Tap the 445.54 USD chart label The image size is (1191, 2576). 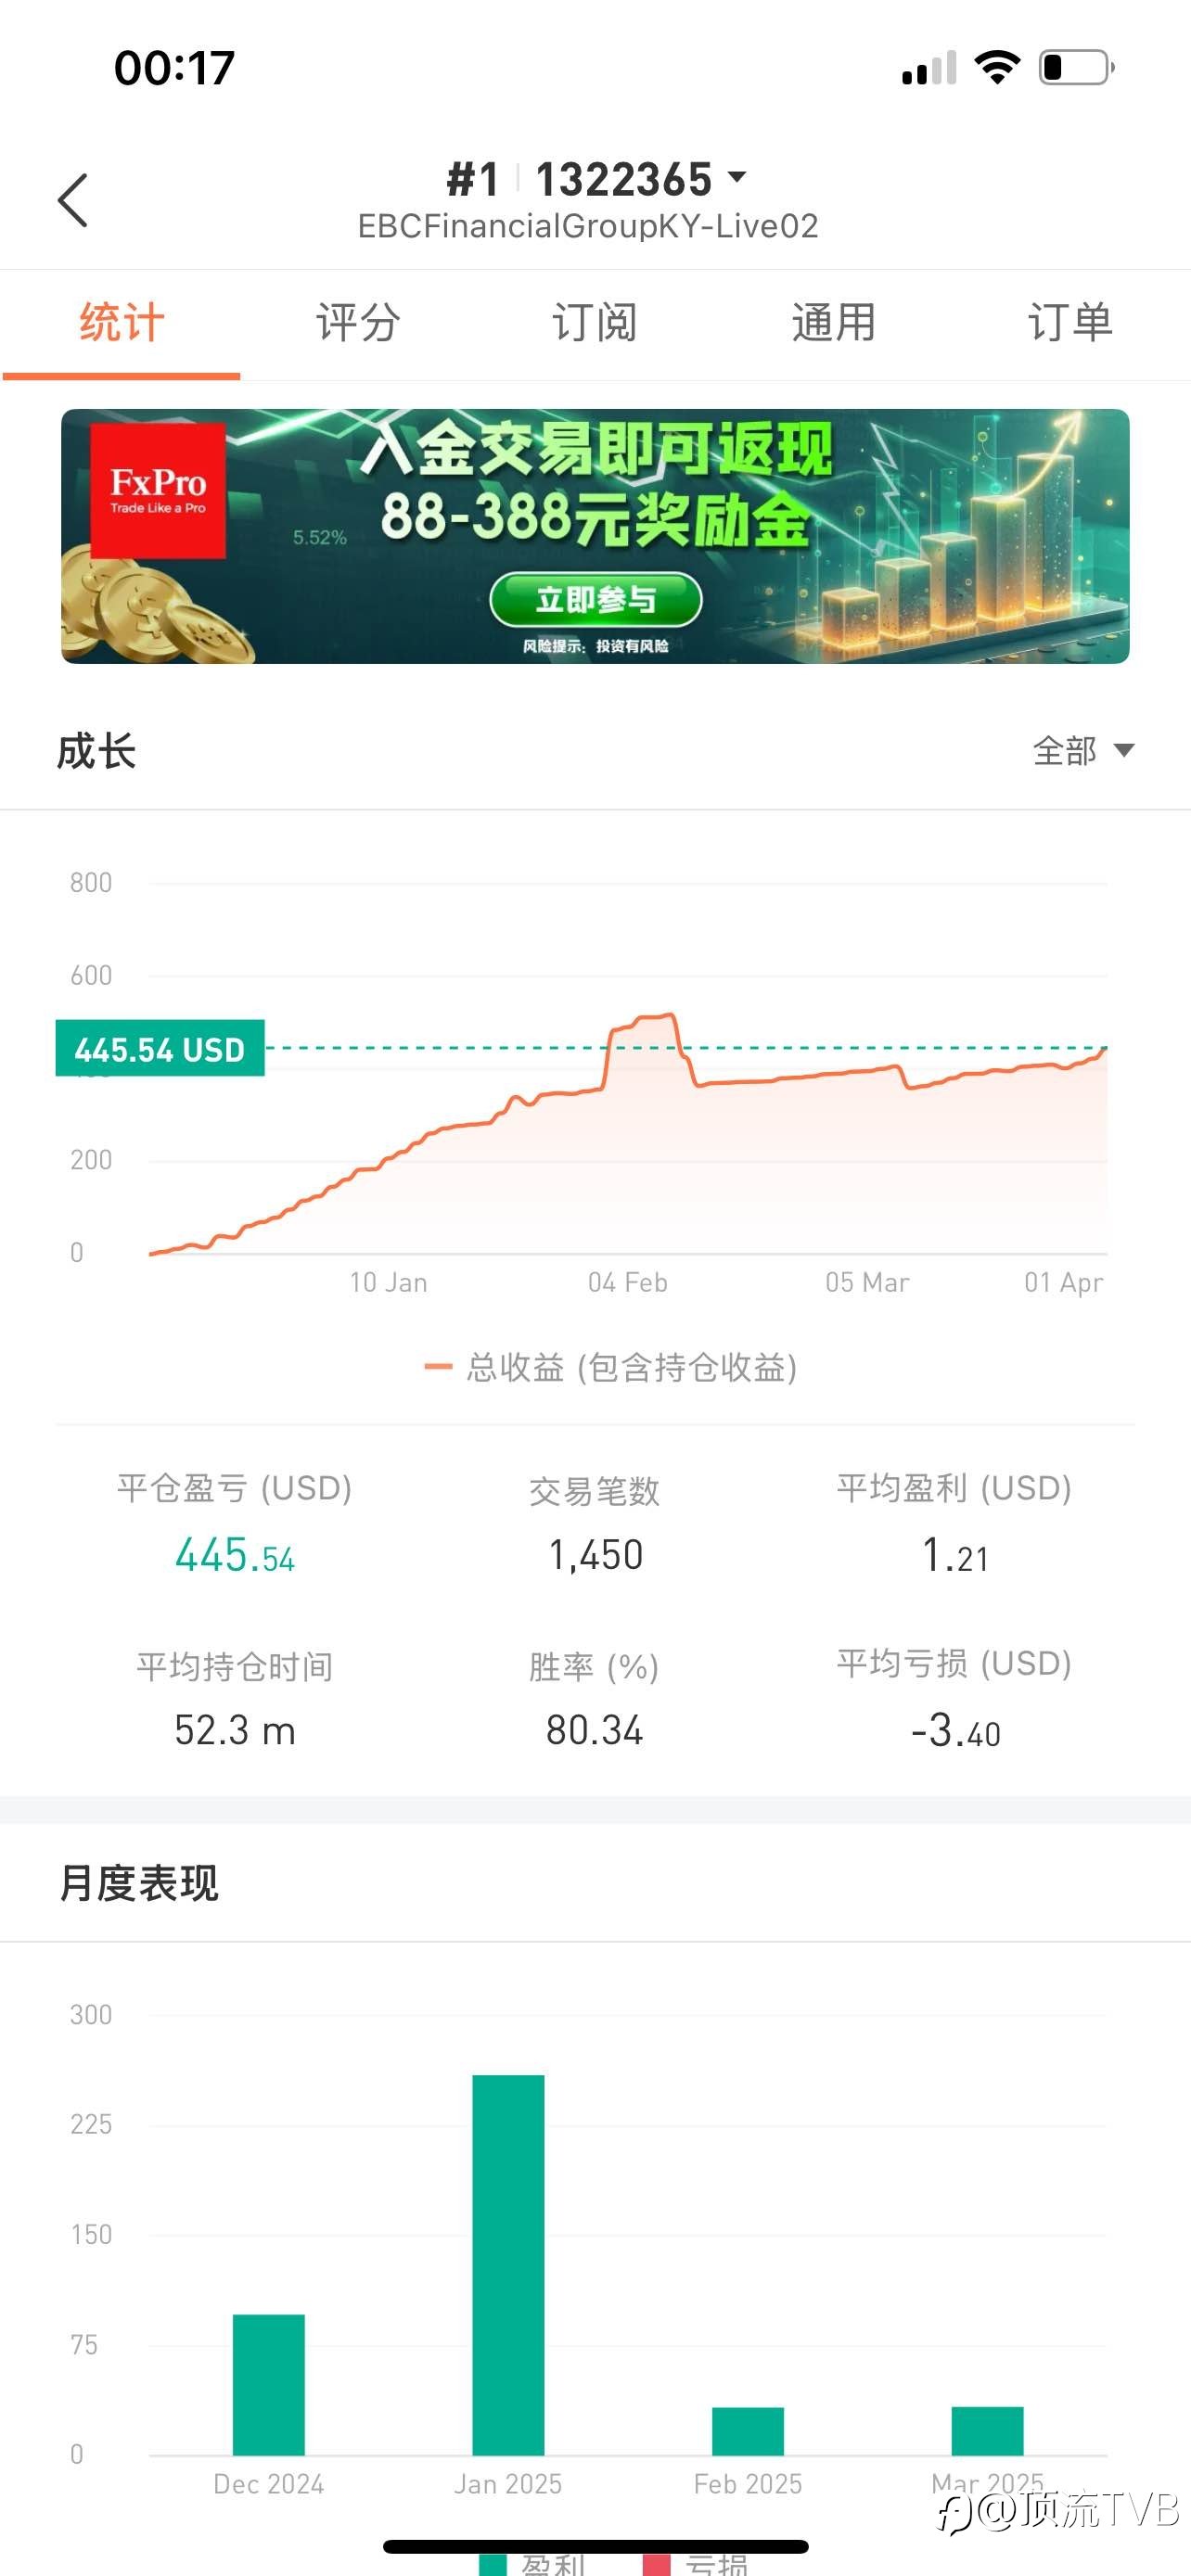160,1048
